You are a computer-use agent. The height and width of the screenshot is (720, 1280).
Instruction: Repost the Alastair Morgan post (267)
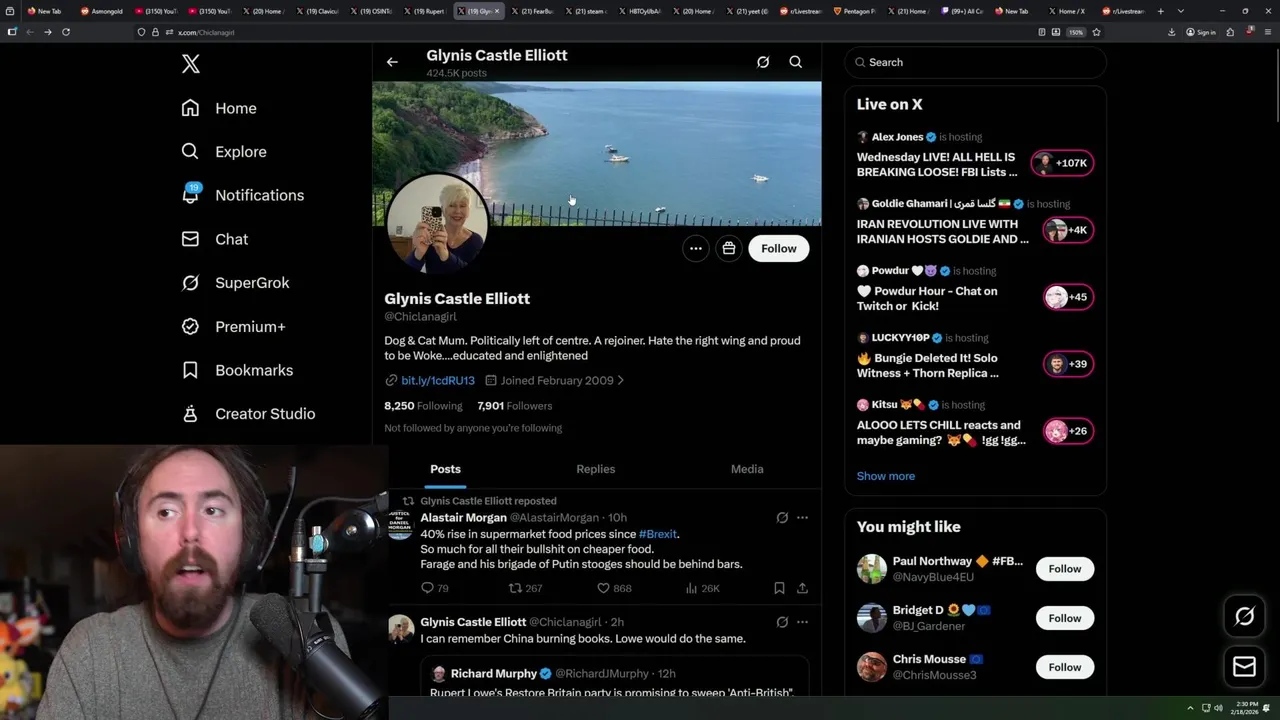pos(526,589)
